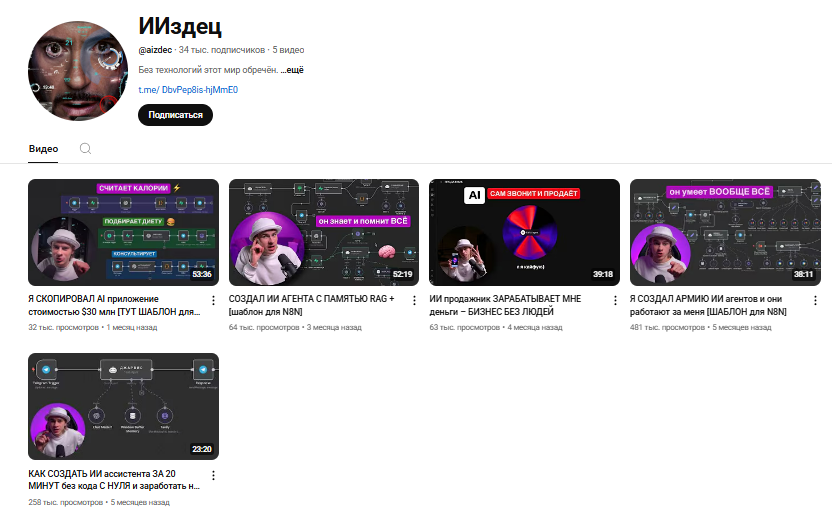Open the "Я СОЗДАЛ АРМИЮ ИИ агентов" title
Screen dimensions: 832x514
tap(708, 305)
